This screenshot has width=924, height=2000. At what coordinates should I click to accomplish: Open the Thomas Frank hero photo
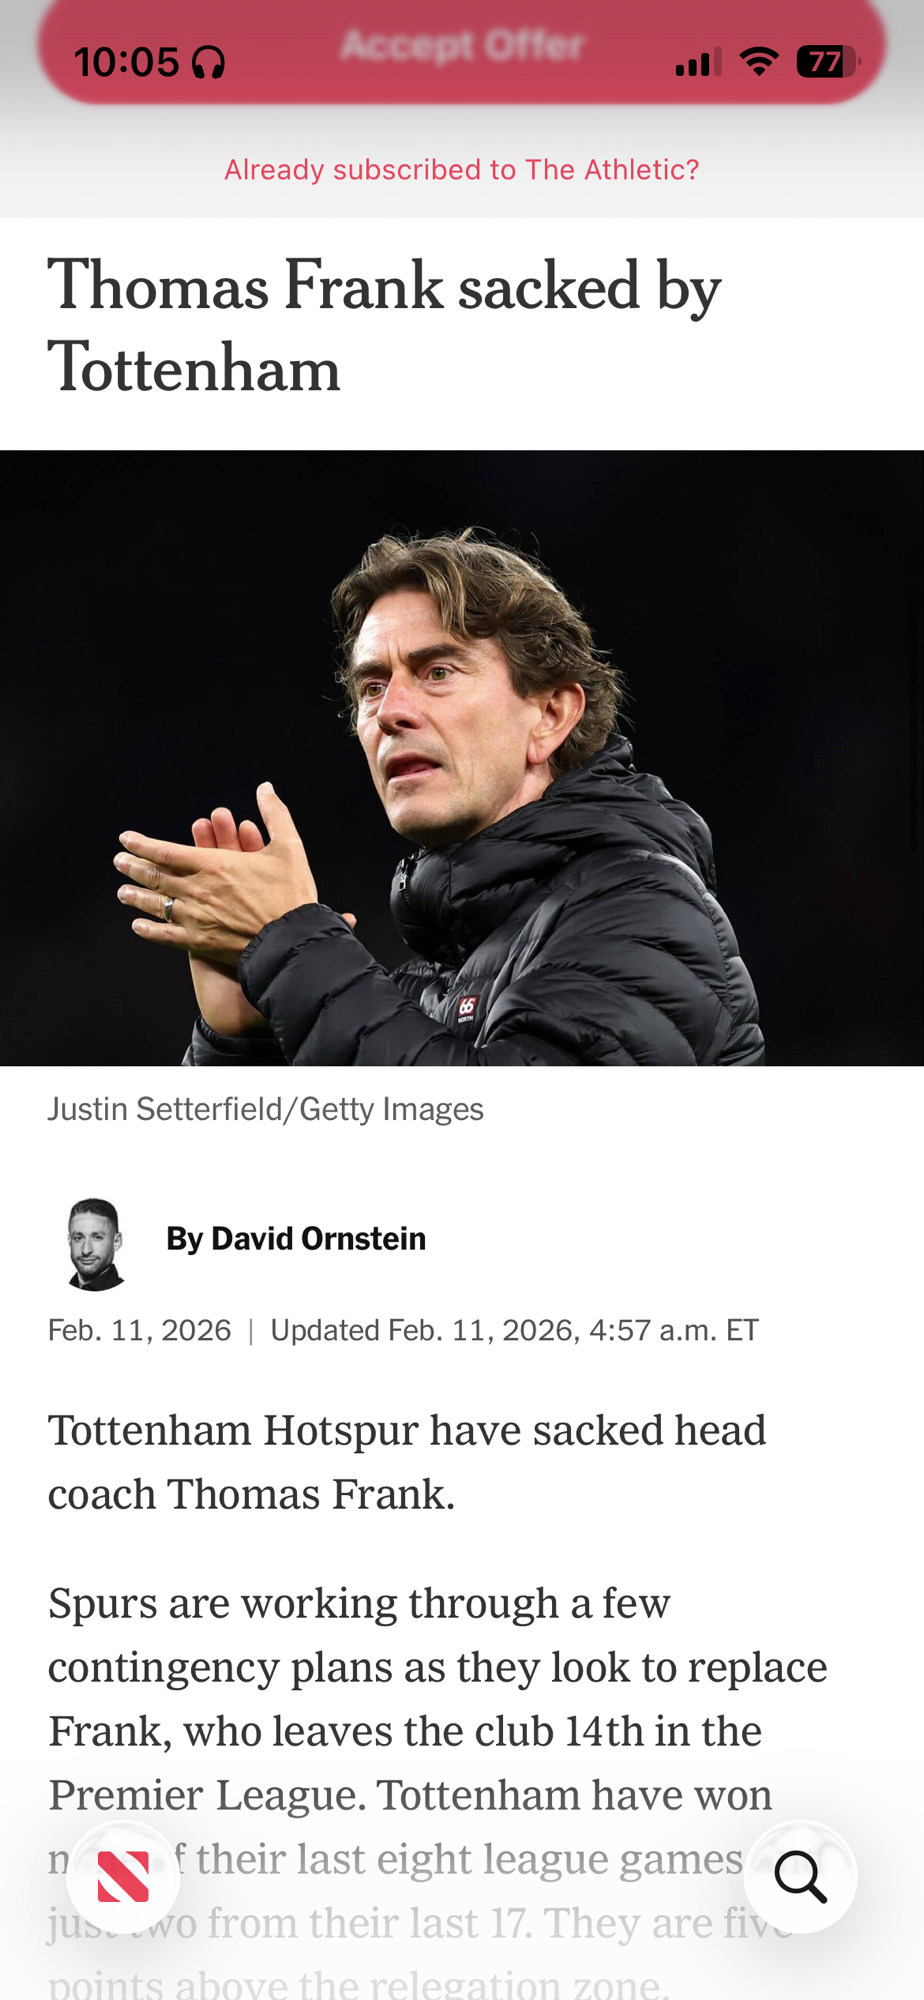[462, 758]
